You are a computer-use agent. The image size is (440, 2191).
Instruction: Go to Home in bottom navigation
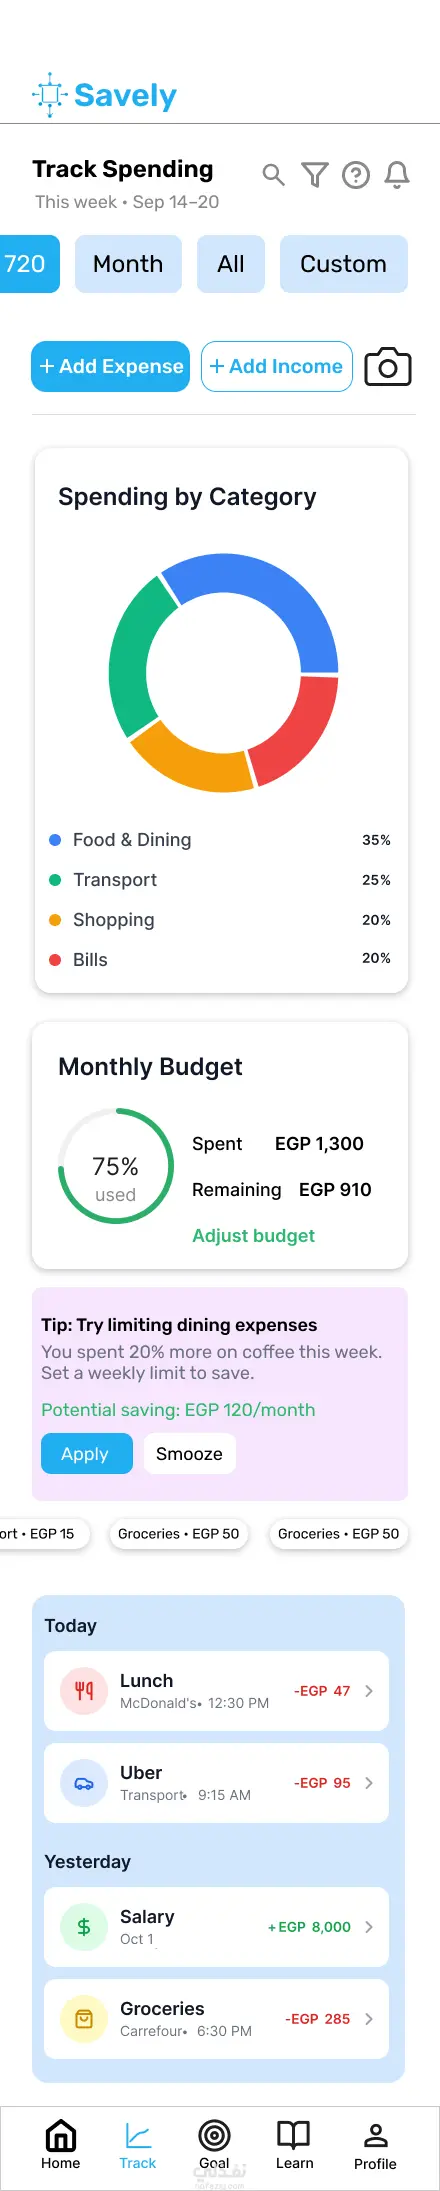point(61,2144)
